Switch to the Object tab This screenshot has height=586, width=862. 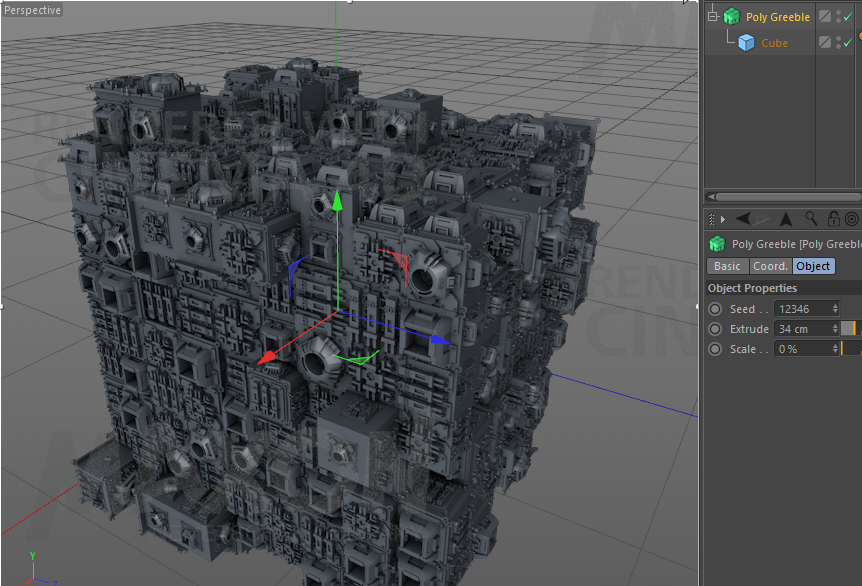tap(813, 266)
